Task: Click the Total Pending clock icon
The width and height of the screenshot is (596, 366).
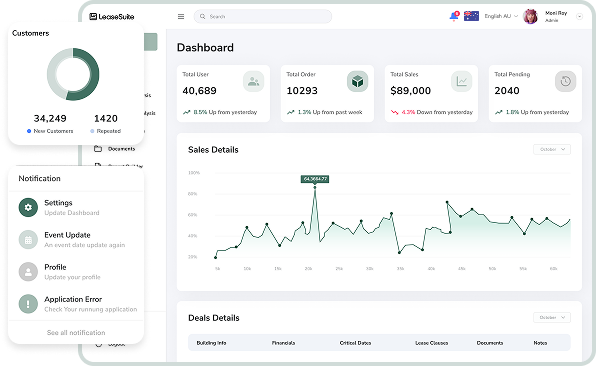Action: point(566,81)
